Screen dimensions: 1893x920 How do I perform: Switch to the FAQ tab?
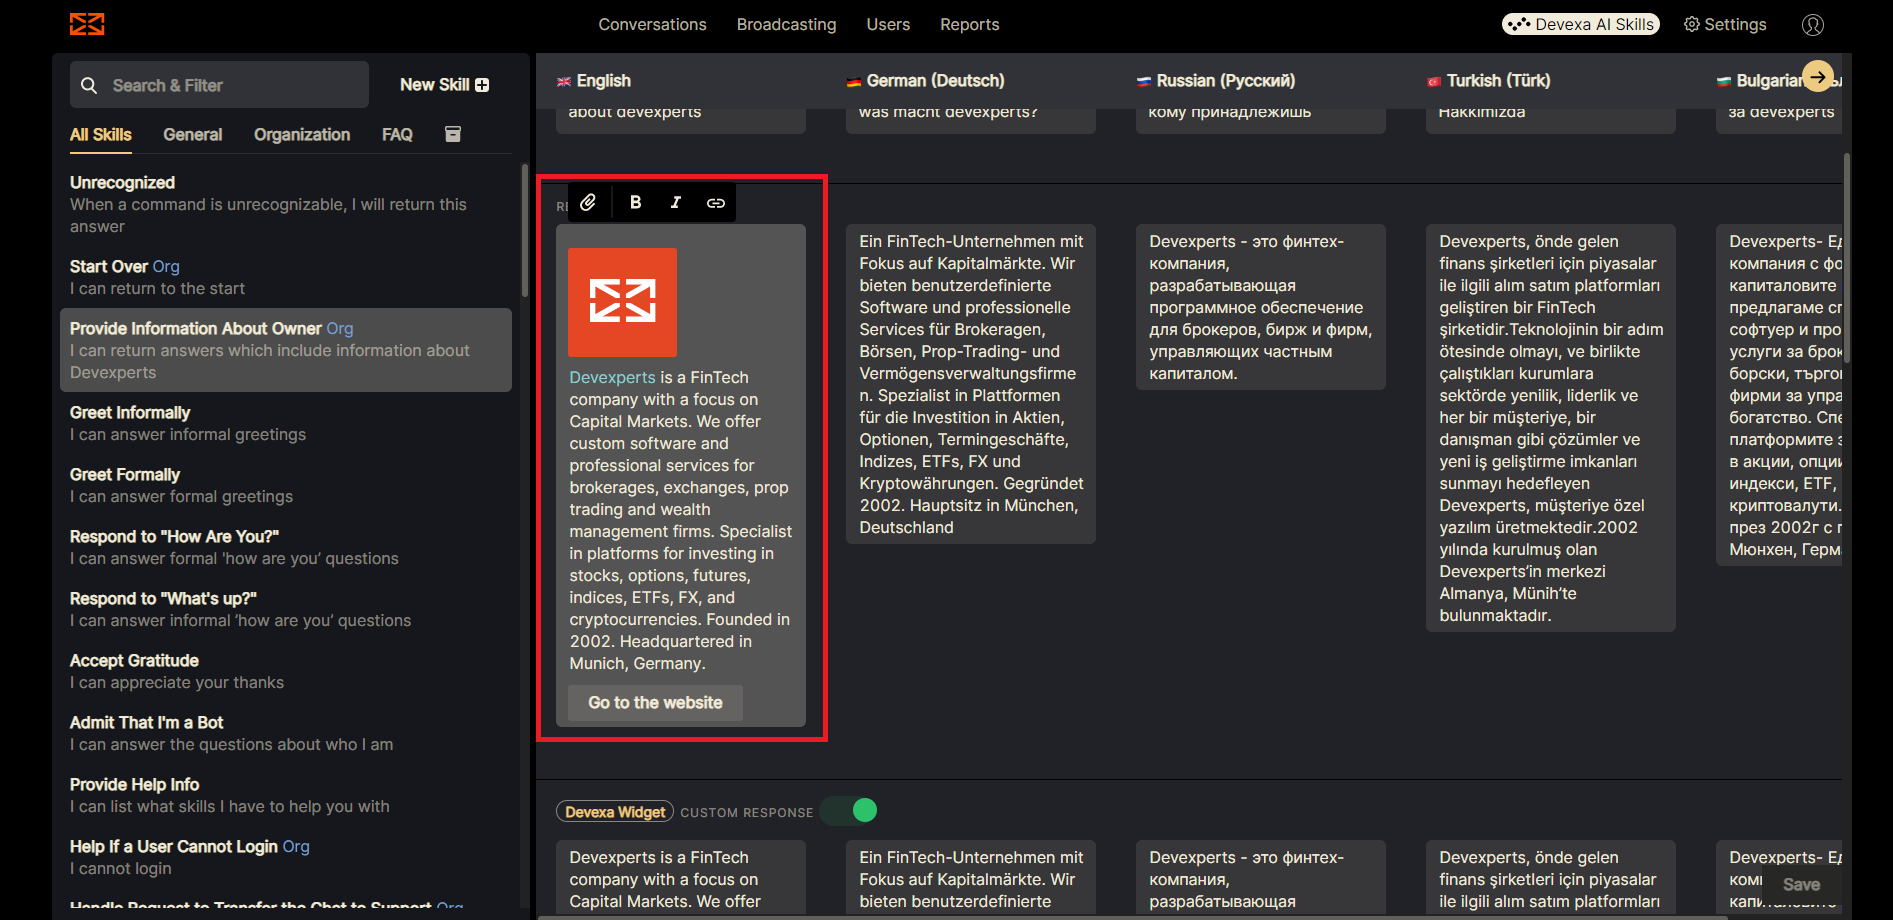point(397,134)
